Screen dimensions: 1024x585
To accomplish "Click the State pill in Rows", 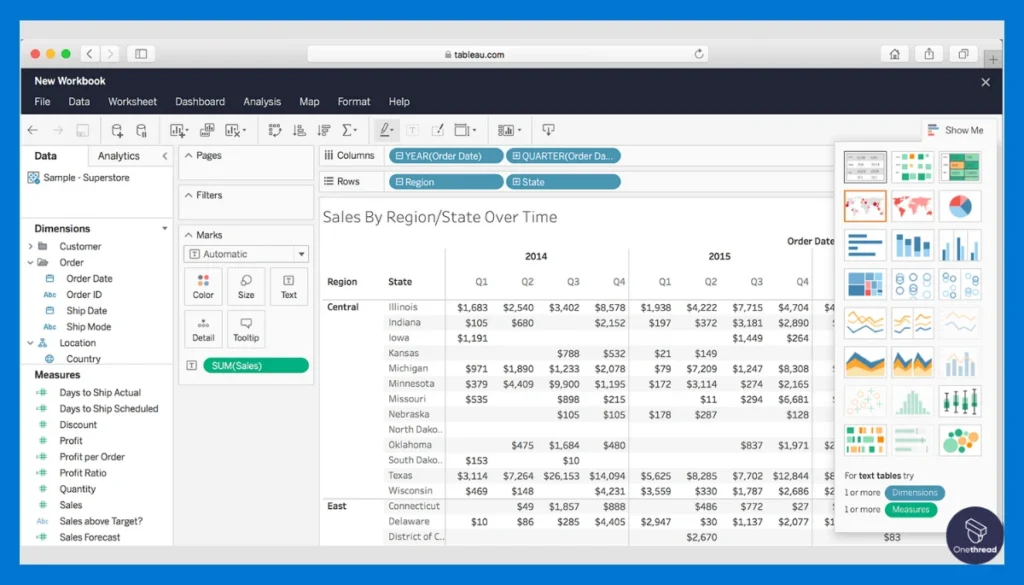I will [x=563, y=182].
